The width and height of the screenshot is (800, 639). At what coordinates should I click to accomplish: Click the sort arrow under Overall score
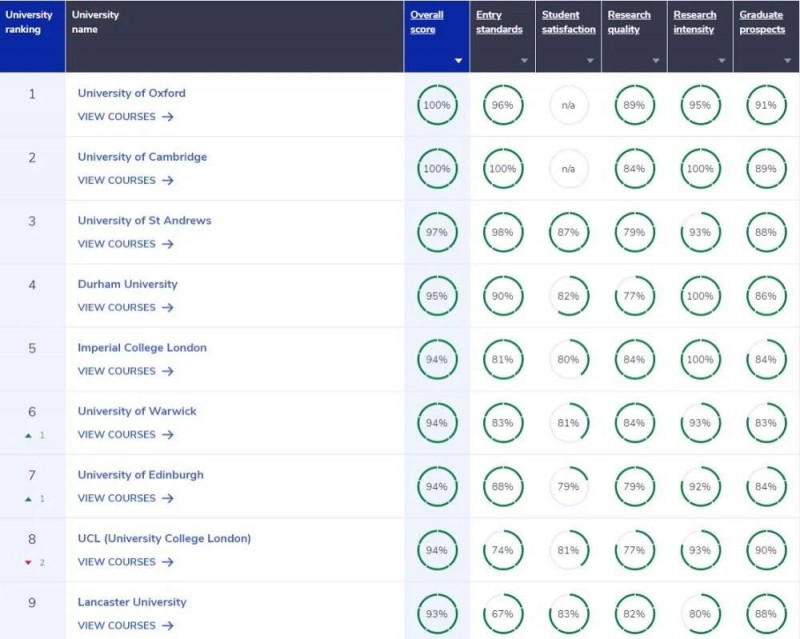pyautogui.click(x=458, y=61)
